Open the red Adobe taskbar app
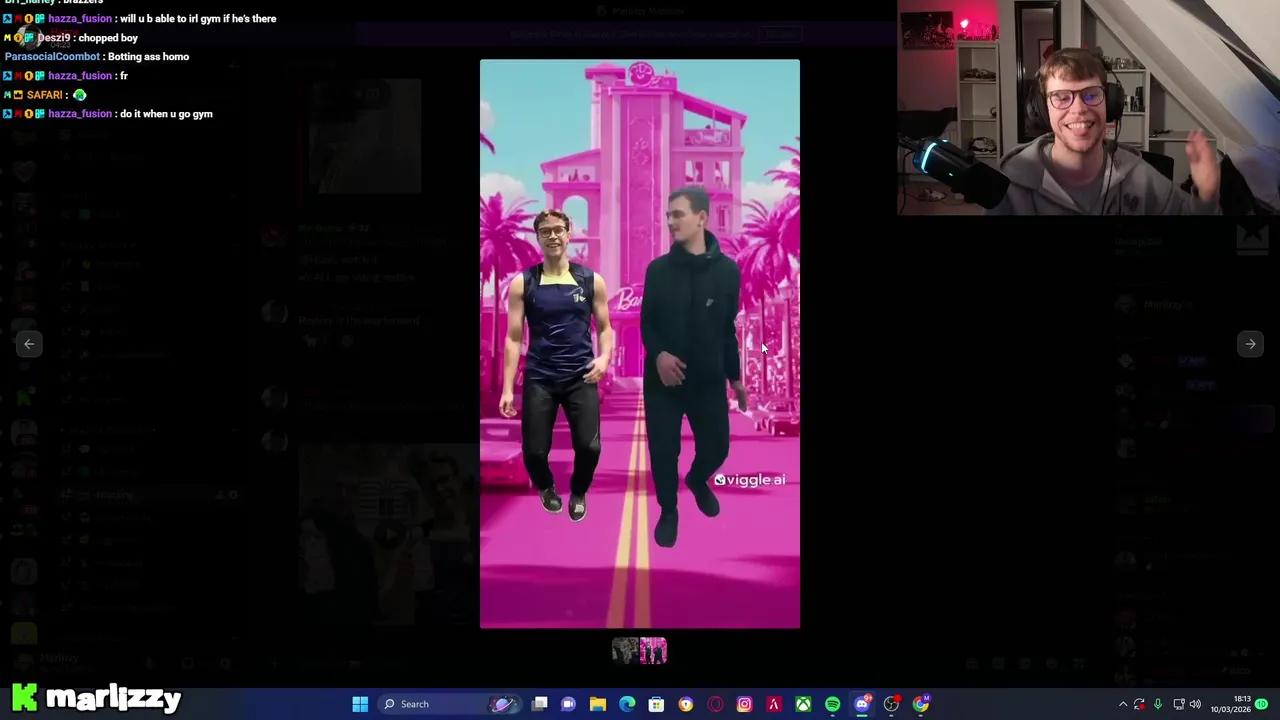The image size is (1280, 720). 773,704
